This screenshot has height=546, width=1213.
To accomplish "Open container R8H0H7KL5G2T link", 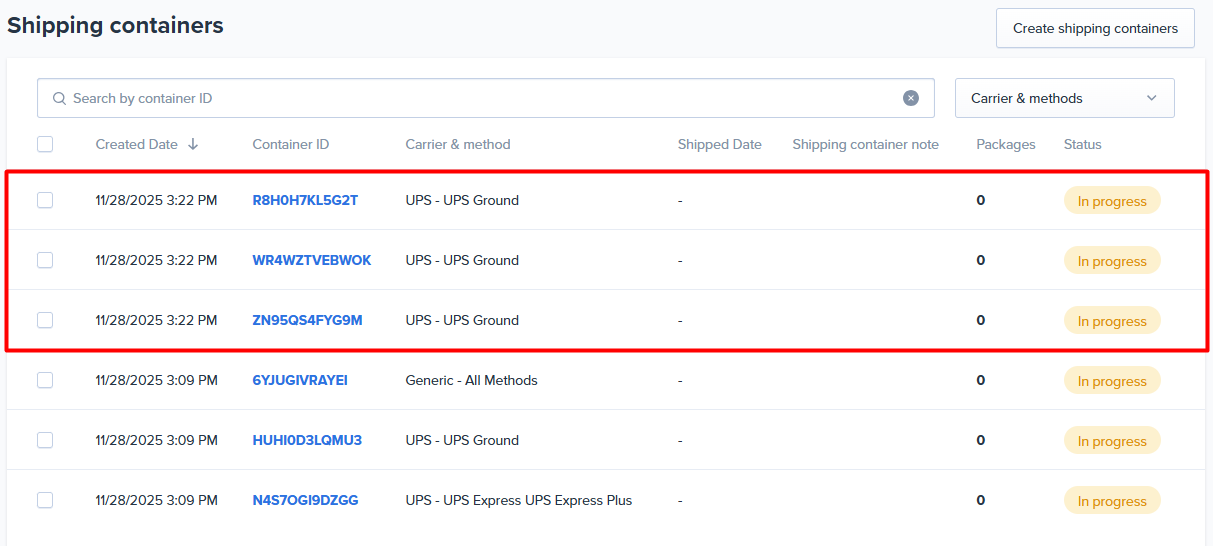I will pyautogui.click(x=305, y=200).
